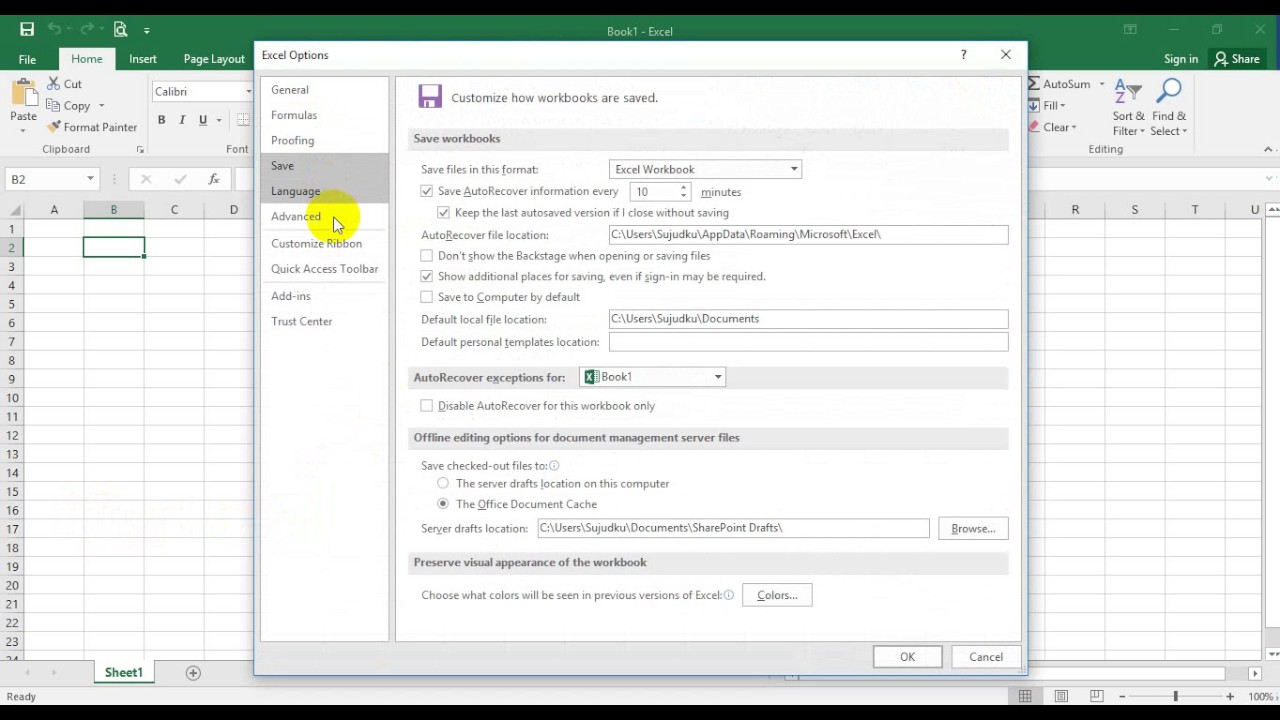Switch to Page Layout view in status bar

click(1061, 696)
